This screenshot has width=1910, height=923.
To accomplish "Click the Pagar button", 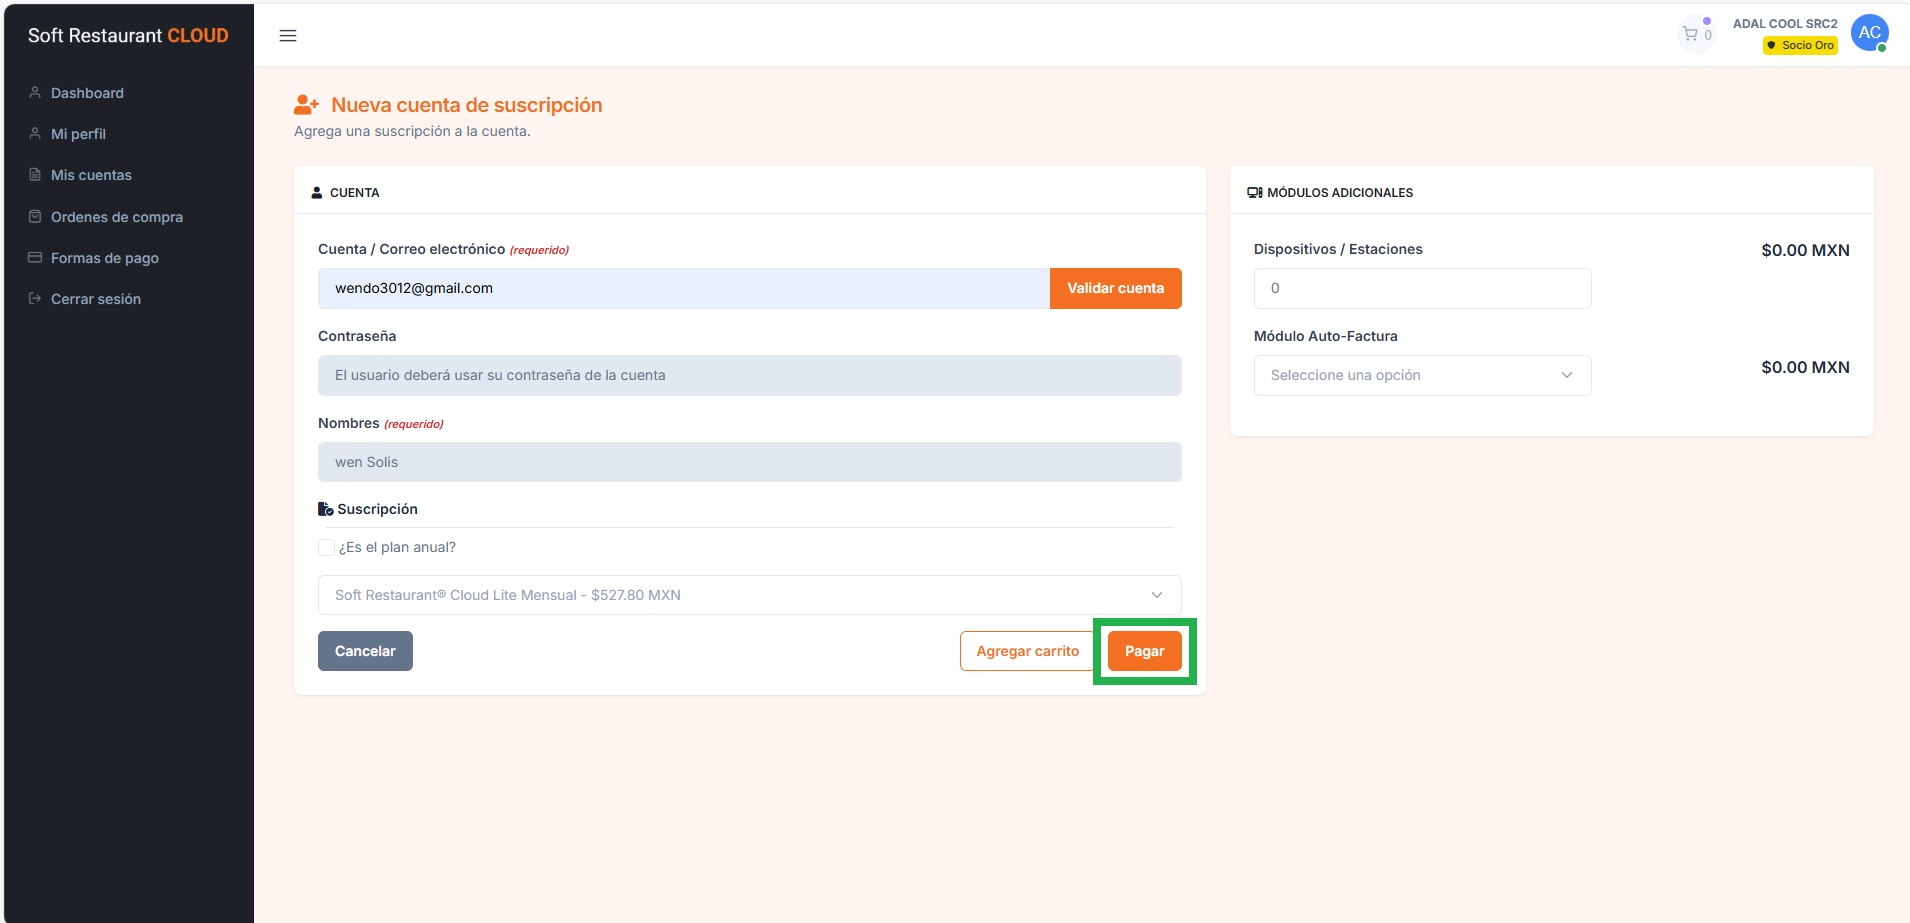I will point(1144,651).
